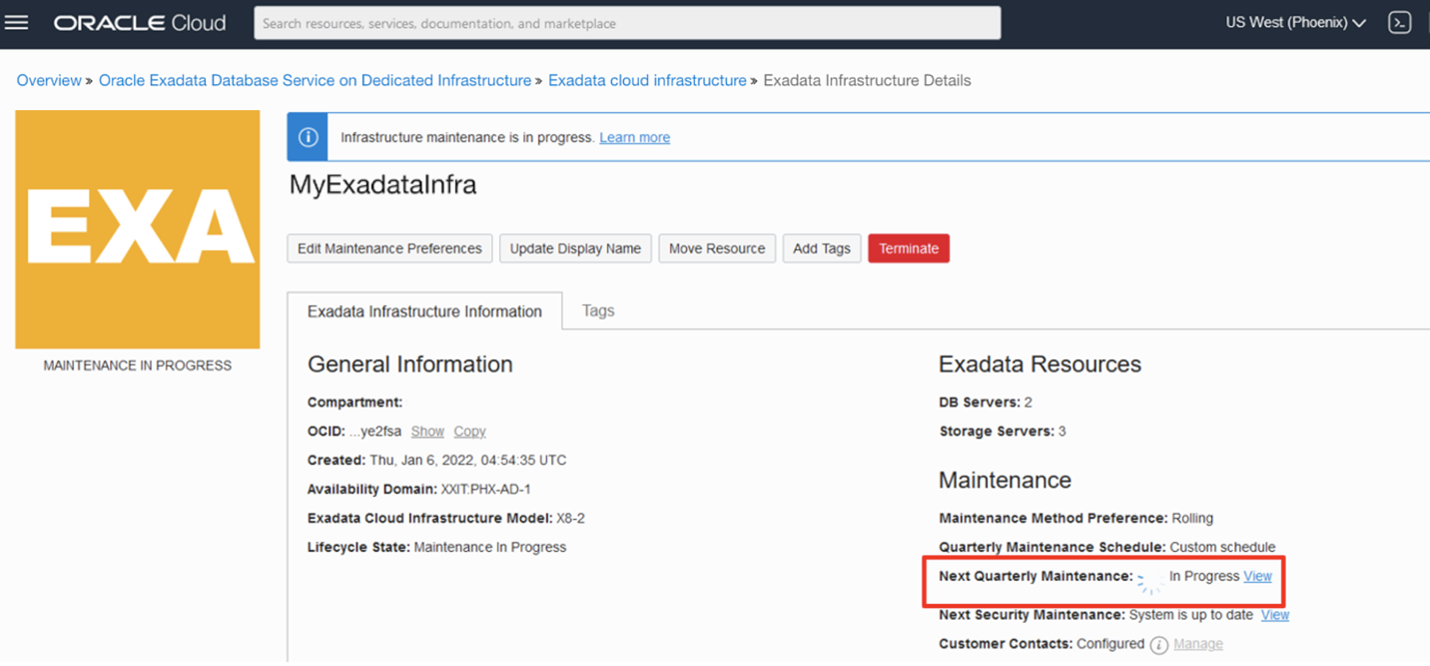Click the Oracle Cloud logo
Viewport: 1430px width, 666px height.
pyautogui.click(x=140, y=22)
